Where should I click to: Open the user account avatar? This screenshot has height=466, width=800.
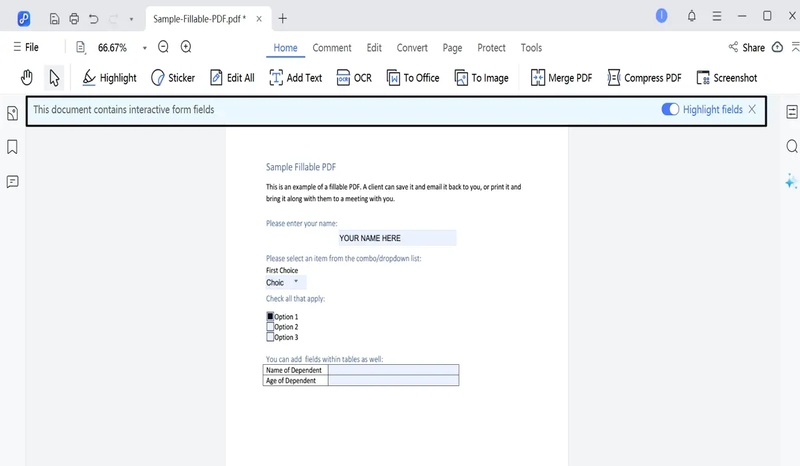pos(661,16)
